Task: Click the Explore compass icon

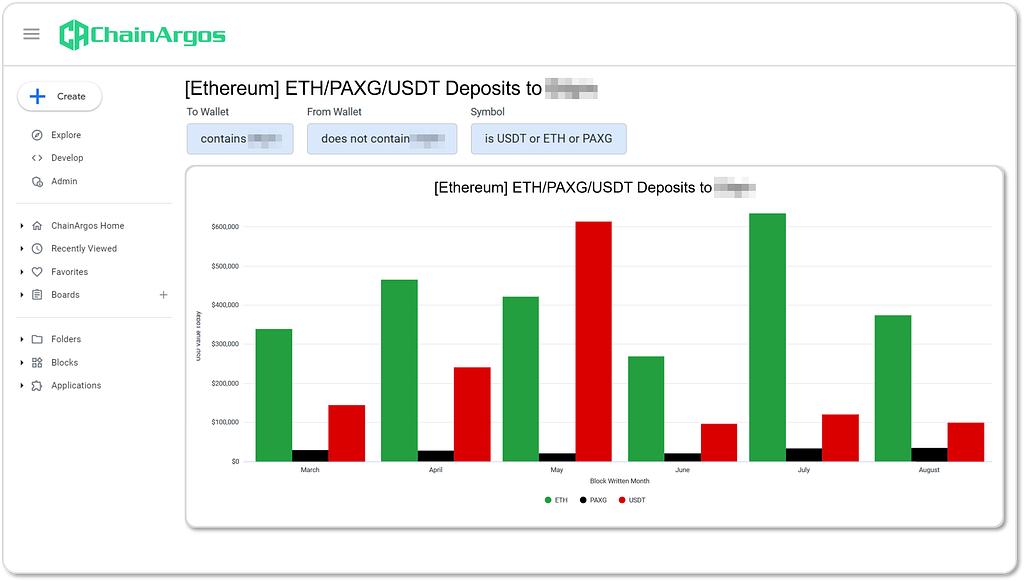Action: tap(37, 135)
